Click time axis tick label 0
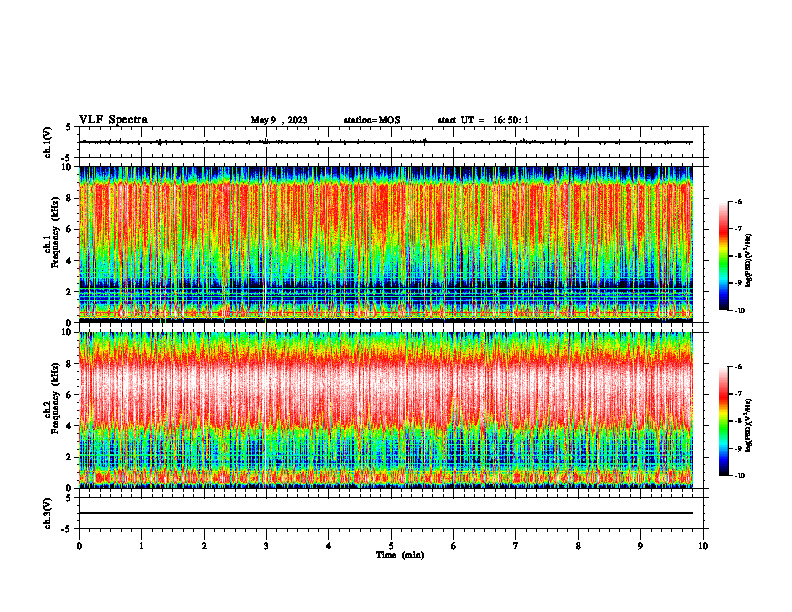 79,546
